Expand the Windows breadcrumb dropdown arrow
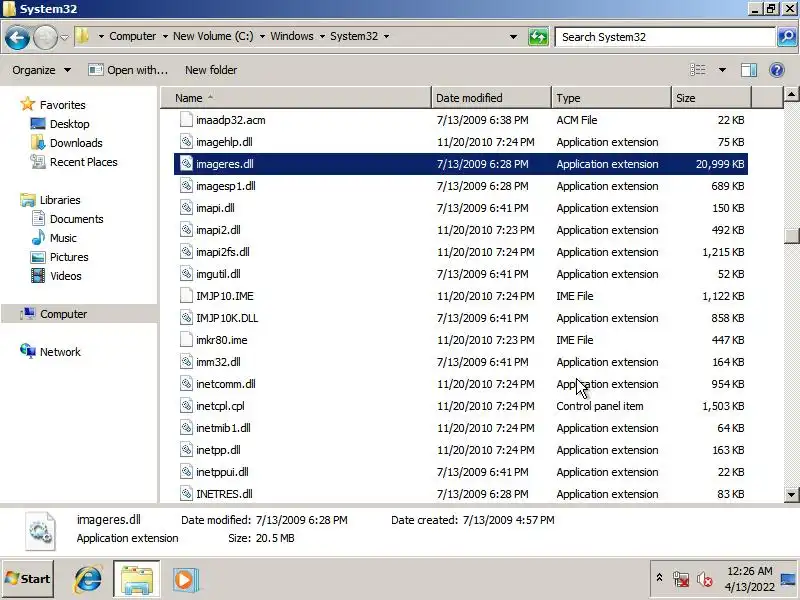The width and height of the screenshot is (800, 600). pos(322,36)
